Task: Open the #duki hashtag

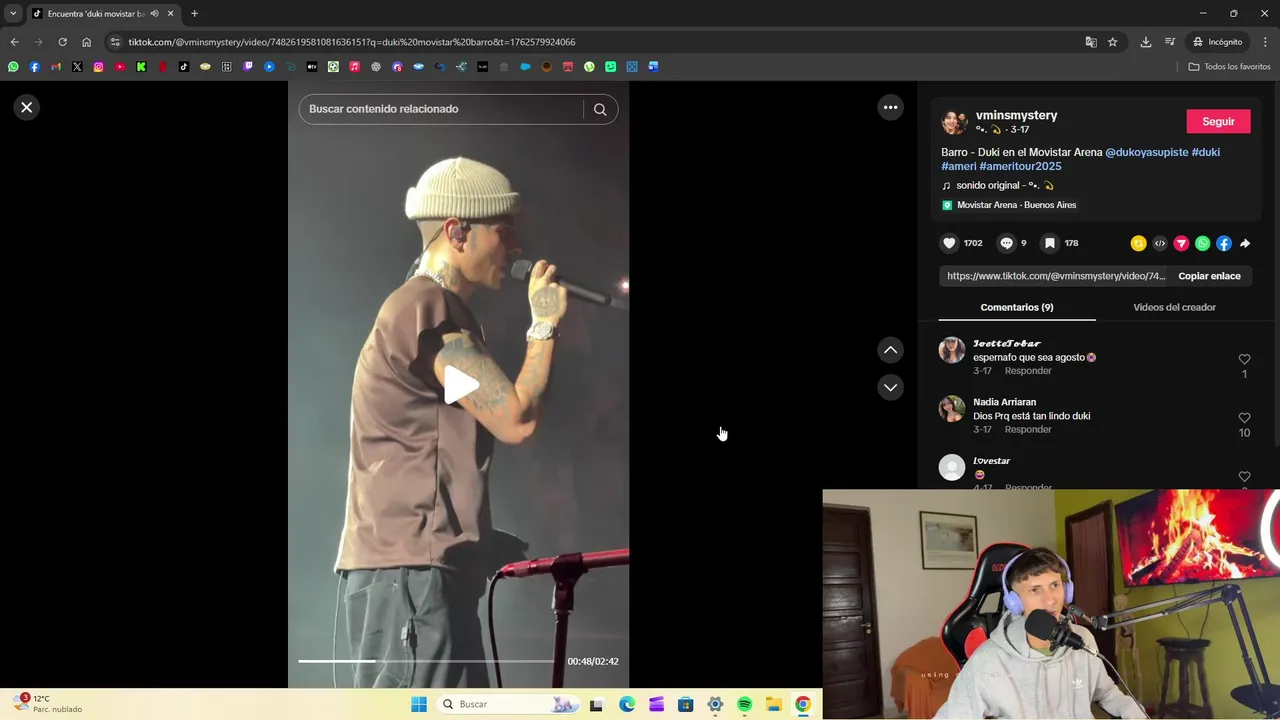Action: point(1205,152)
